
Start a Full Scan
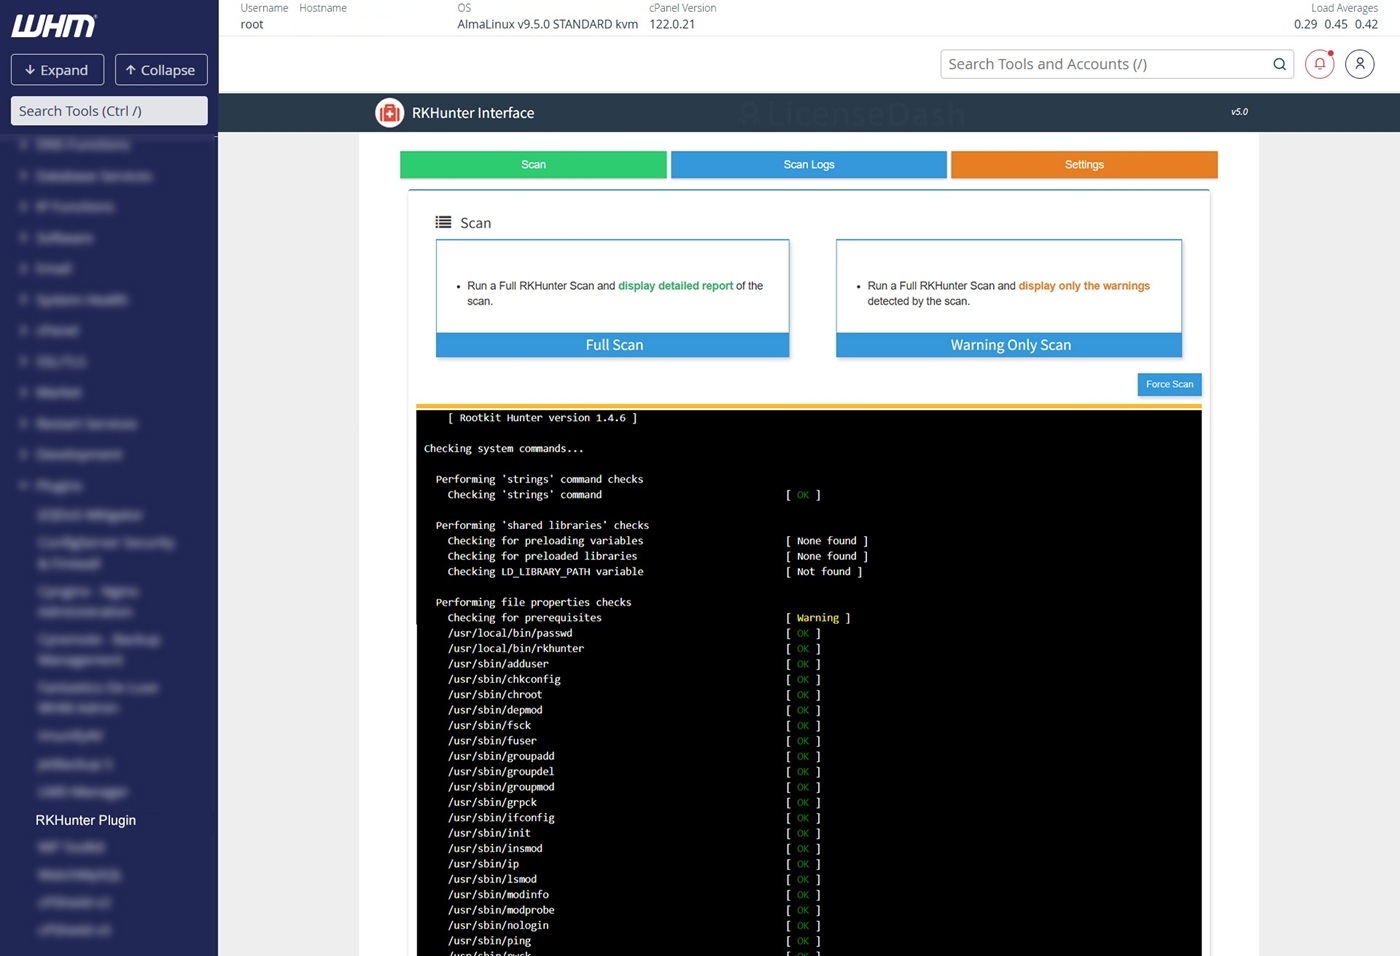tap(613, 345)
